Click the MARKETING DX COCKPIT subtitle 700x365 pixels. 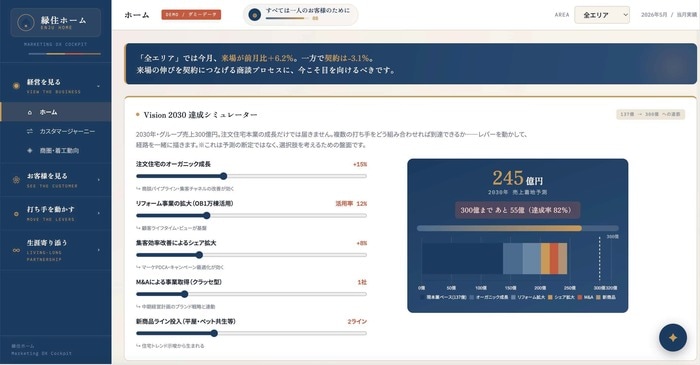pos(56,44)
